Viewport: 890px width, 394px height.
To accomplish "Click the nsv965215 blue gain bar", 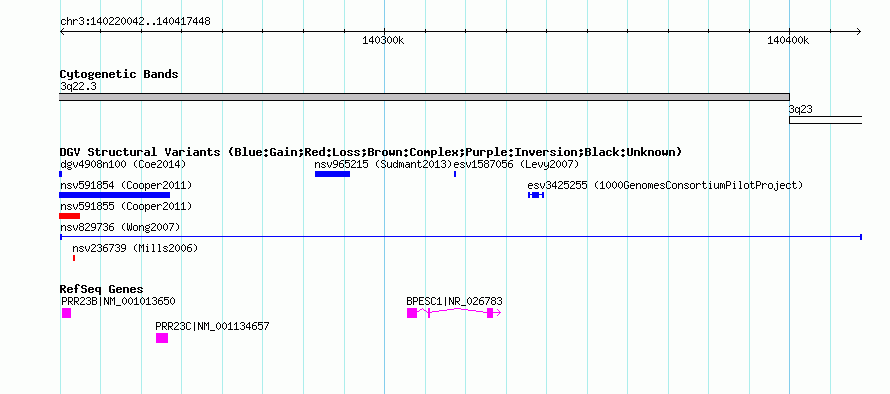I will tap(333, 174).
